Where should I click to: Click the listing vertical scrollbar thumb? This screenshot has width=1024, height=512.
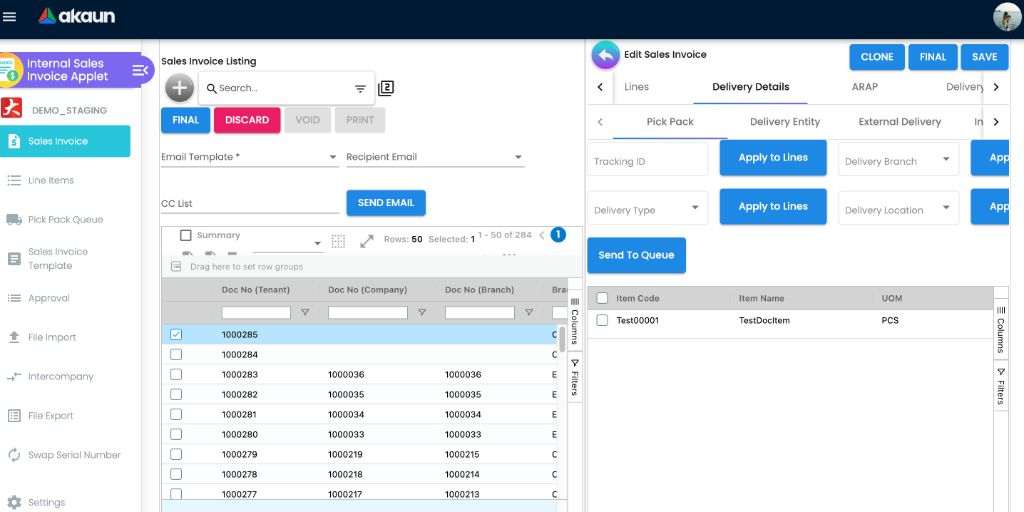coord(562,340)
